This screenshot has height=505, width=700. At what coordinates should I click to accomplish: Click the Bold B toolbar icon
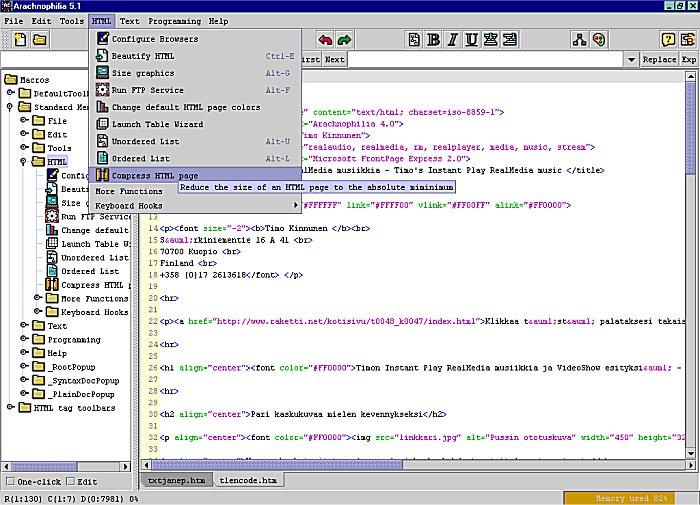point(433,40)
